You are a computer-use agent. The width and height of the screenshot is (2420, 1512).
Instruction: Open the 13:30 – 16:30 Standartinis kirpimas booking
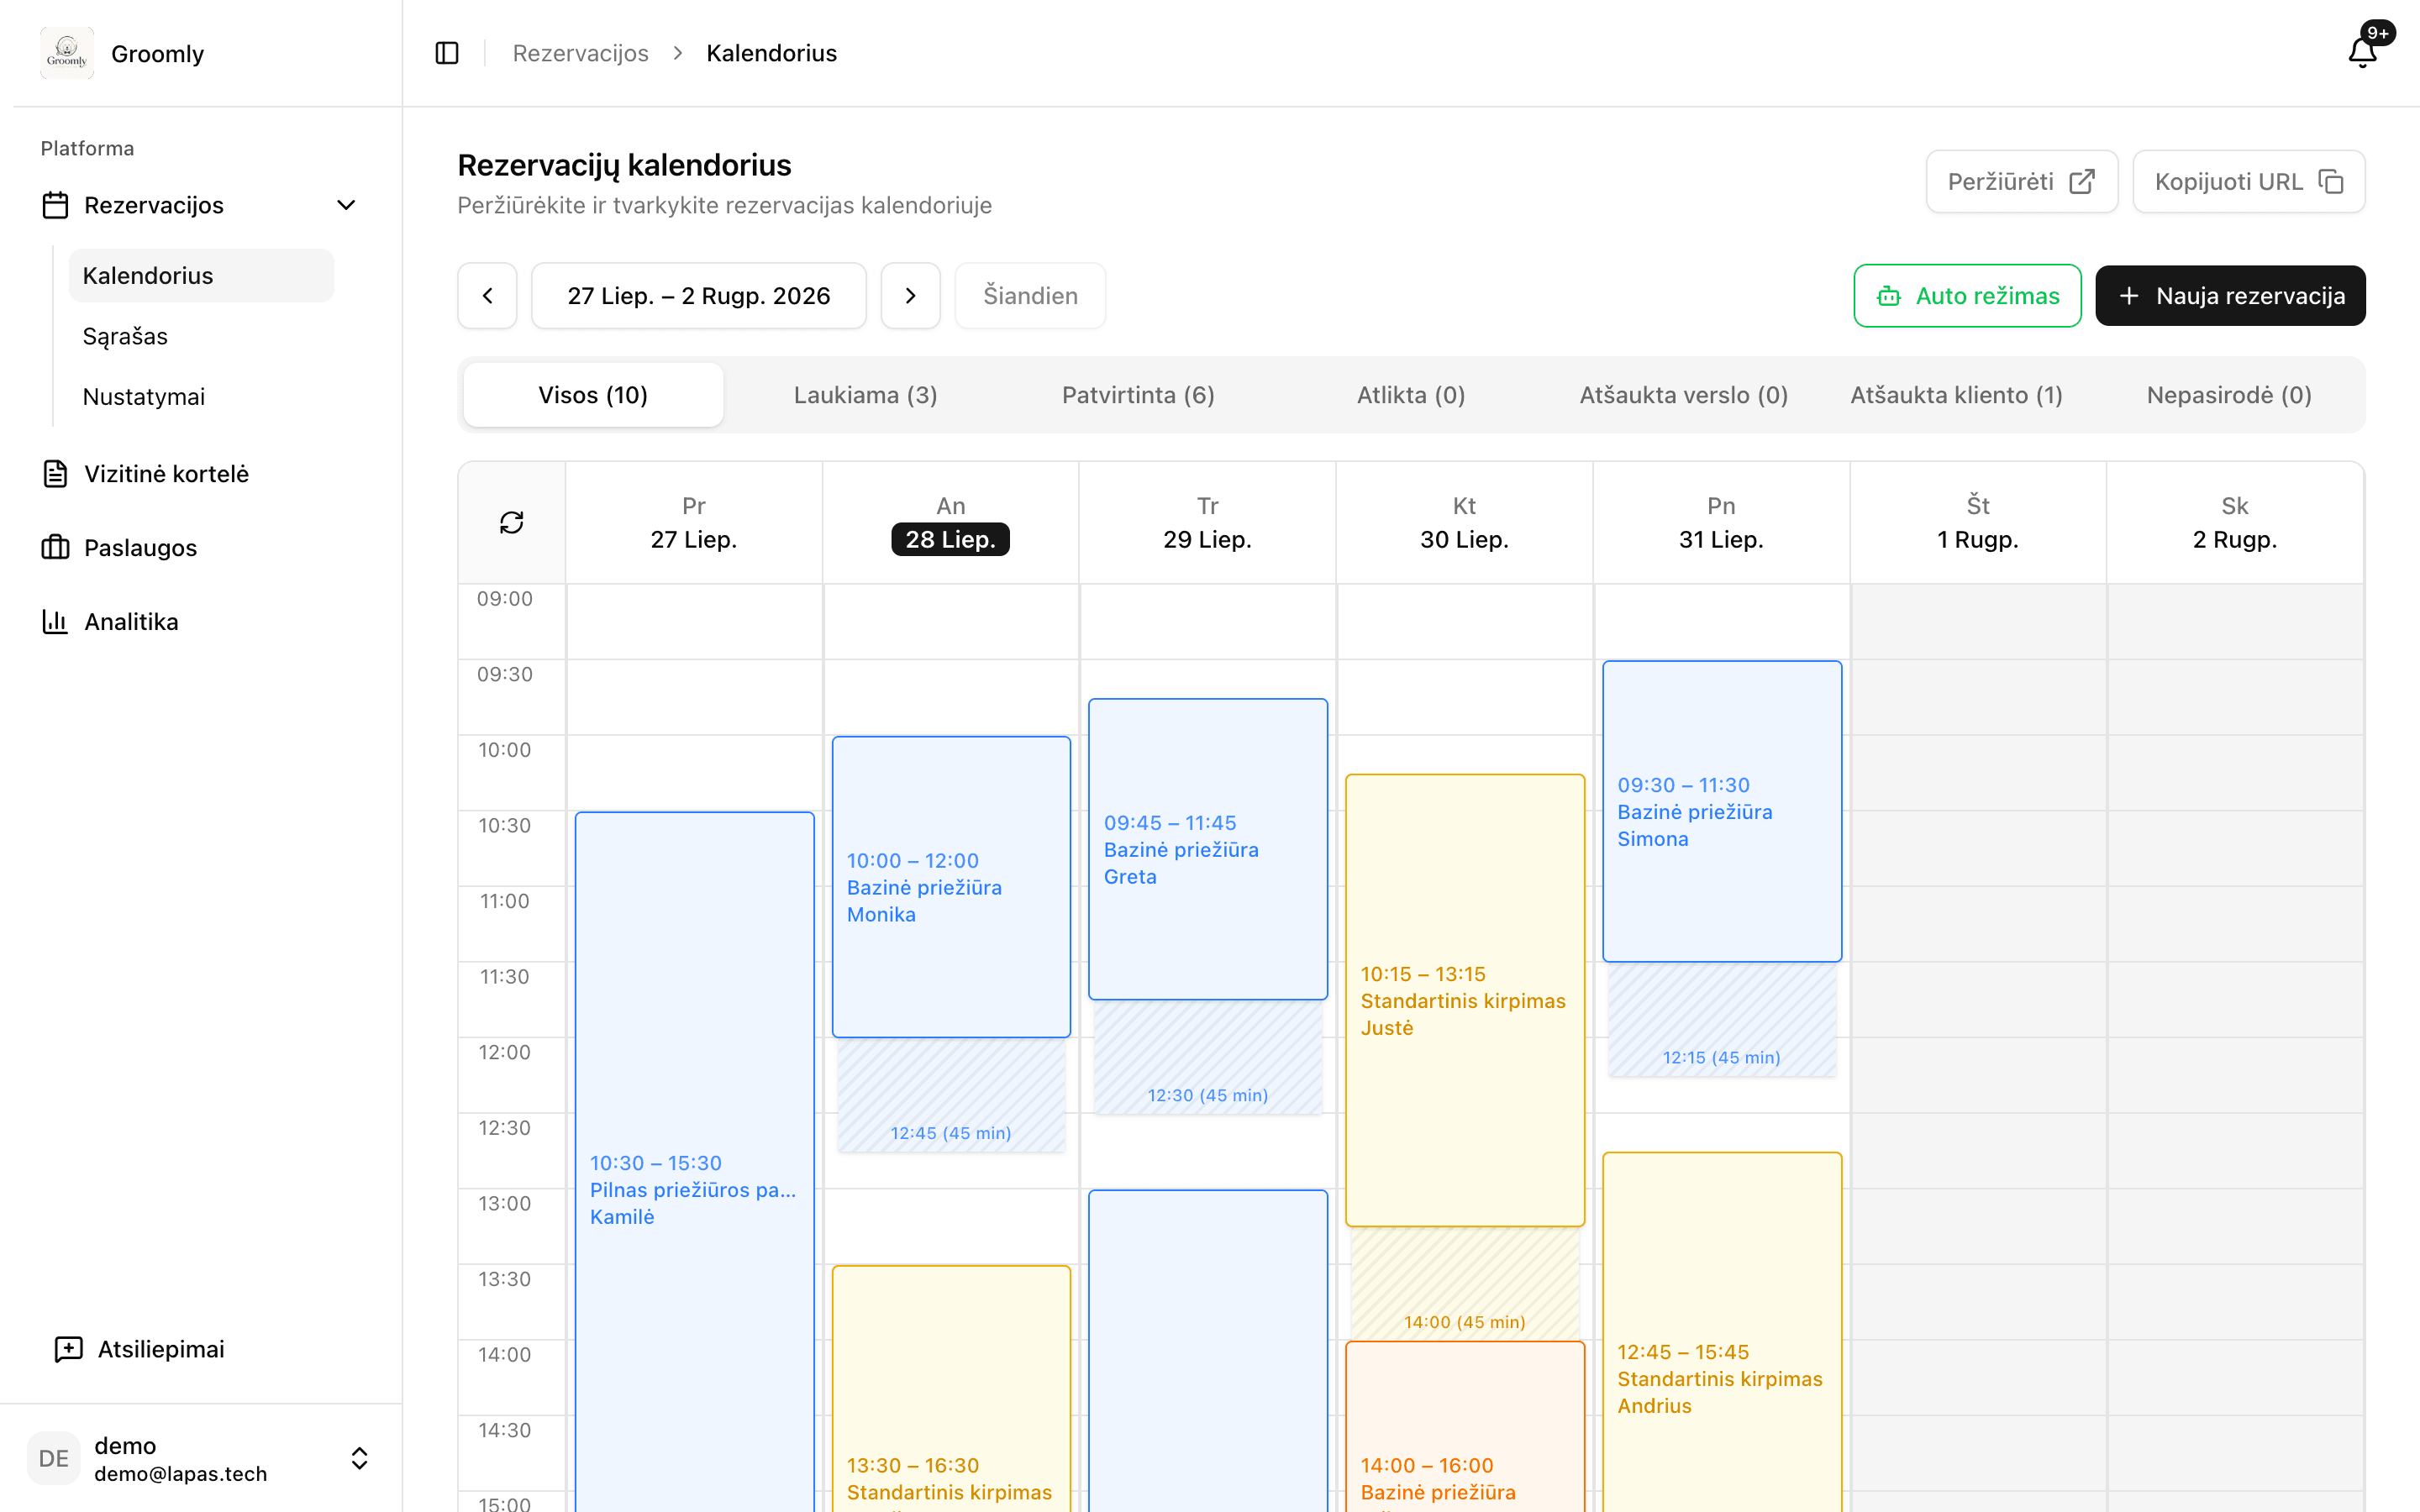(x=951, y=1389)
